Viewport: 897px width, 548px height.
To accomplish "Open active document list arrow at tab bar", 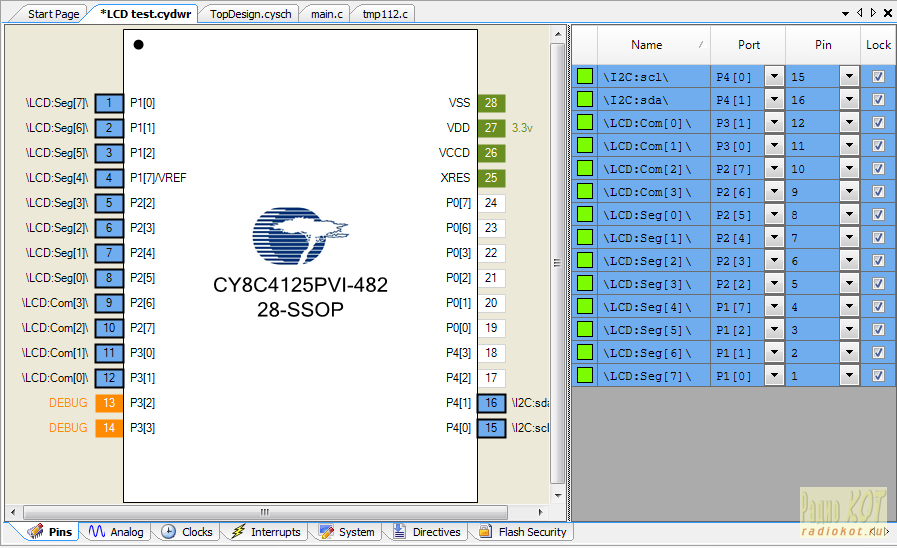I will [x=845, y=13].
